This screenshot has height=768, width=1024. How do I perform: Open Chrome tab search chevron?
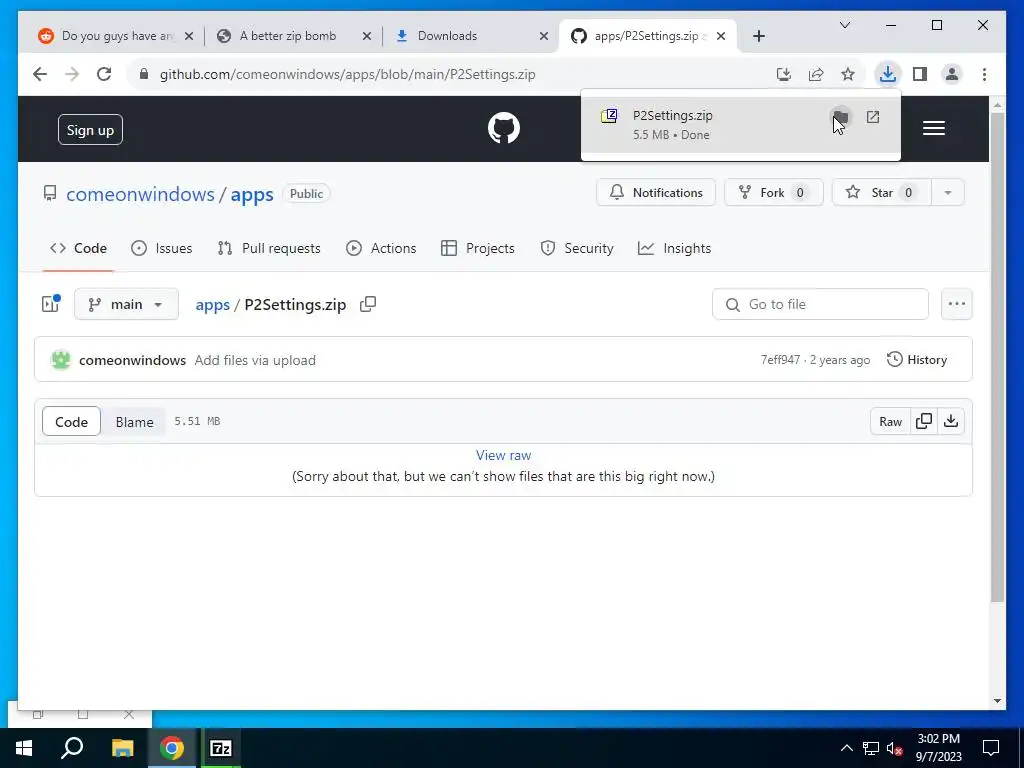(x=844, y=25)
